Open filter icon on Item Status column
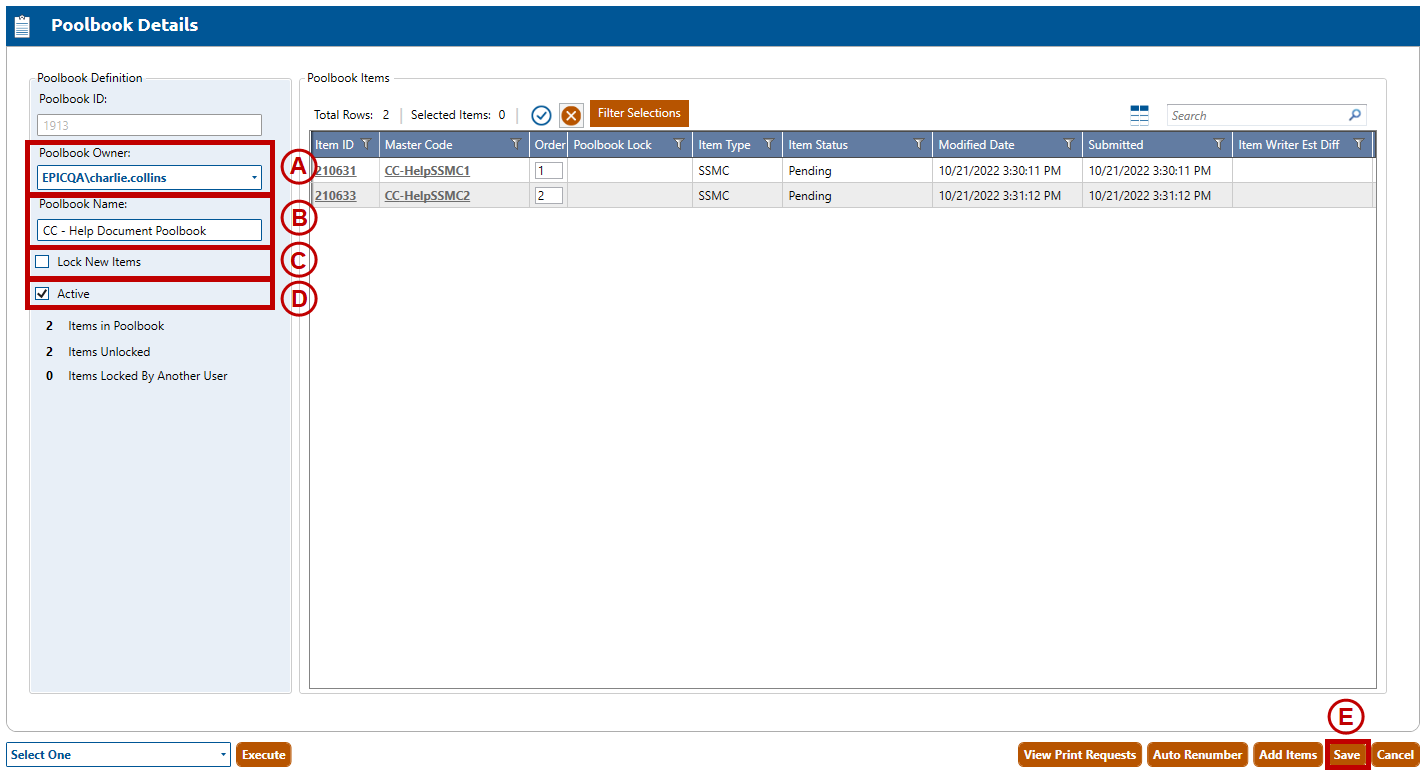This screenshot has height=774, width=1427. point(919,145)
